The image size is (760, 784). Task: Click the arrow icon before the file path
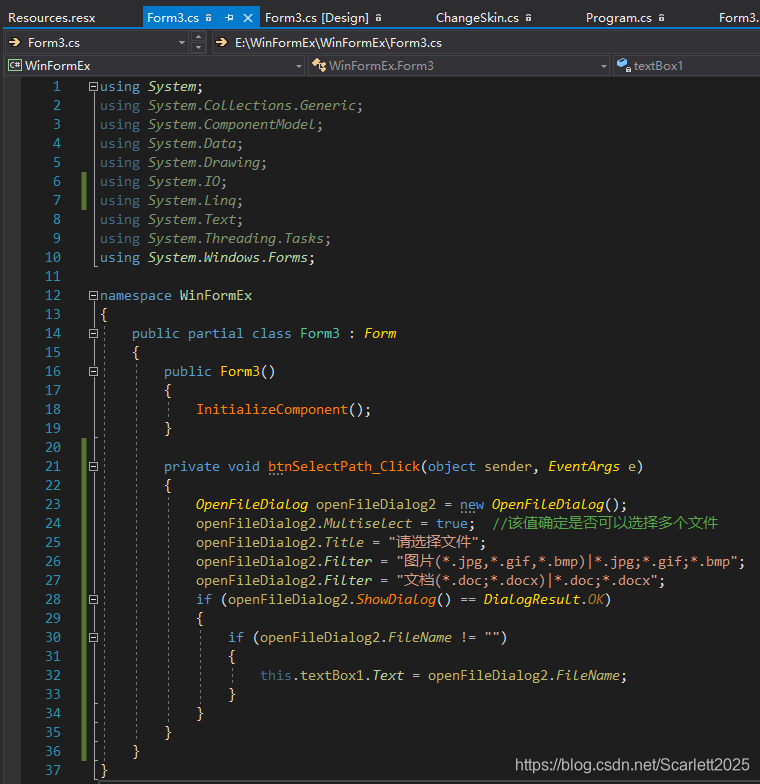pyautogui.click(x=222, y=42)
